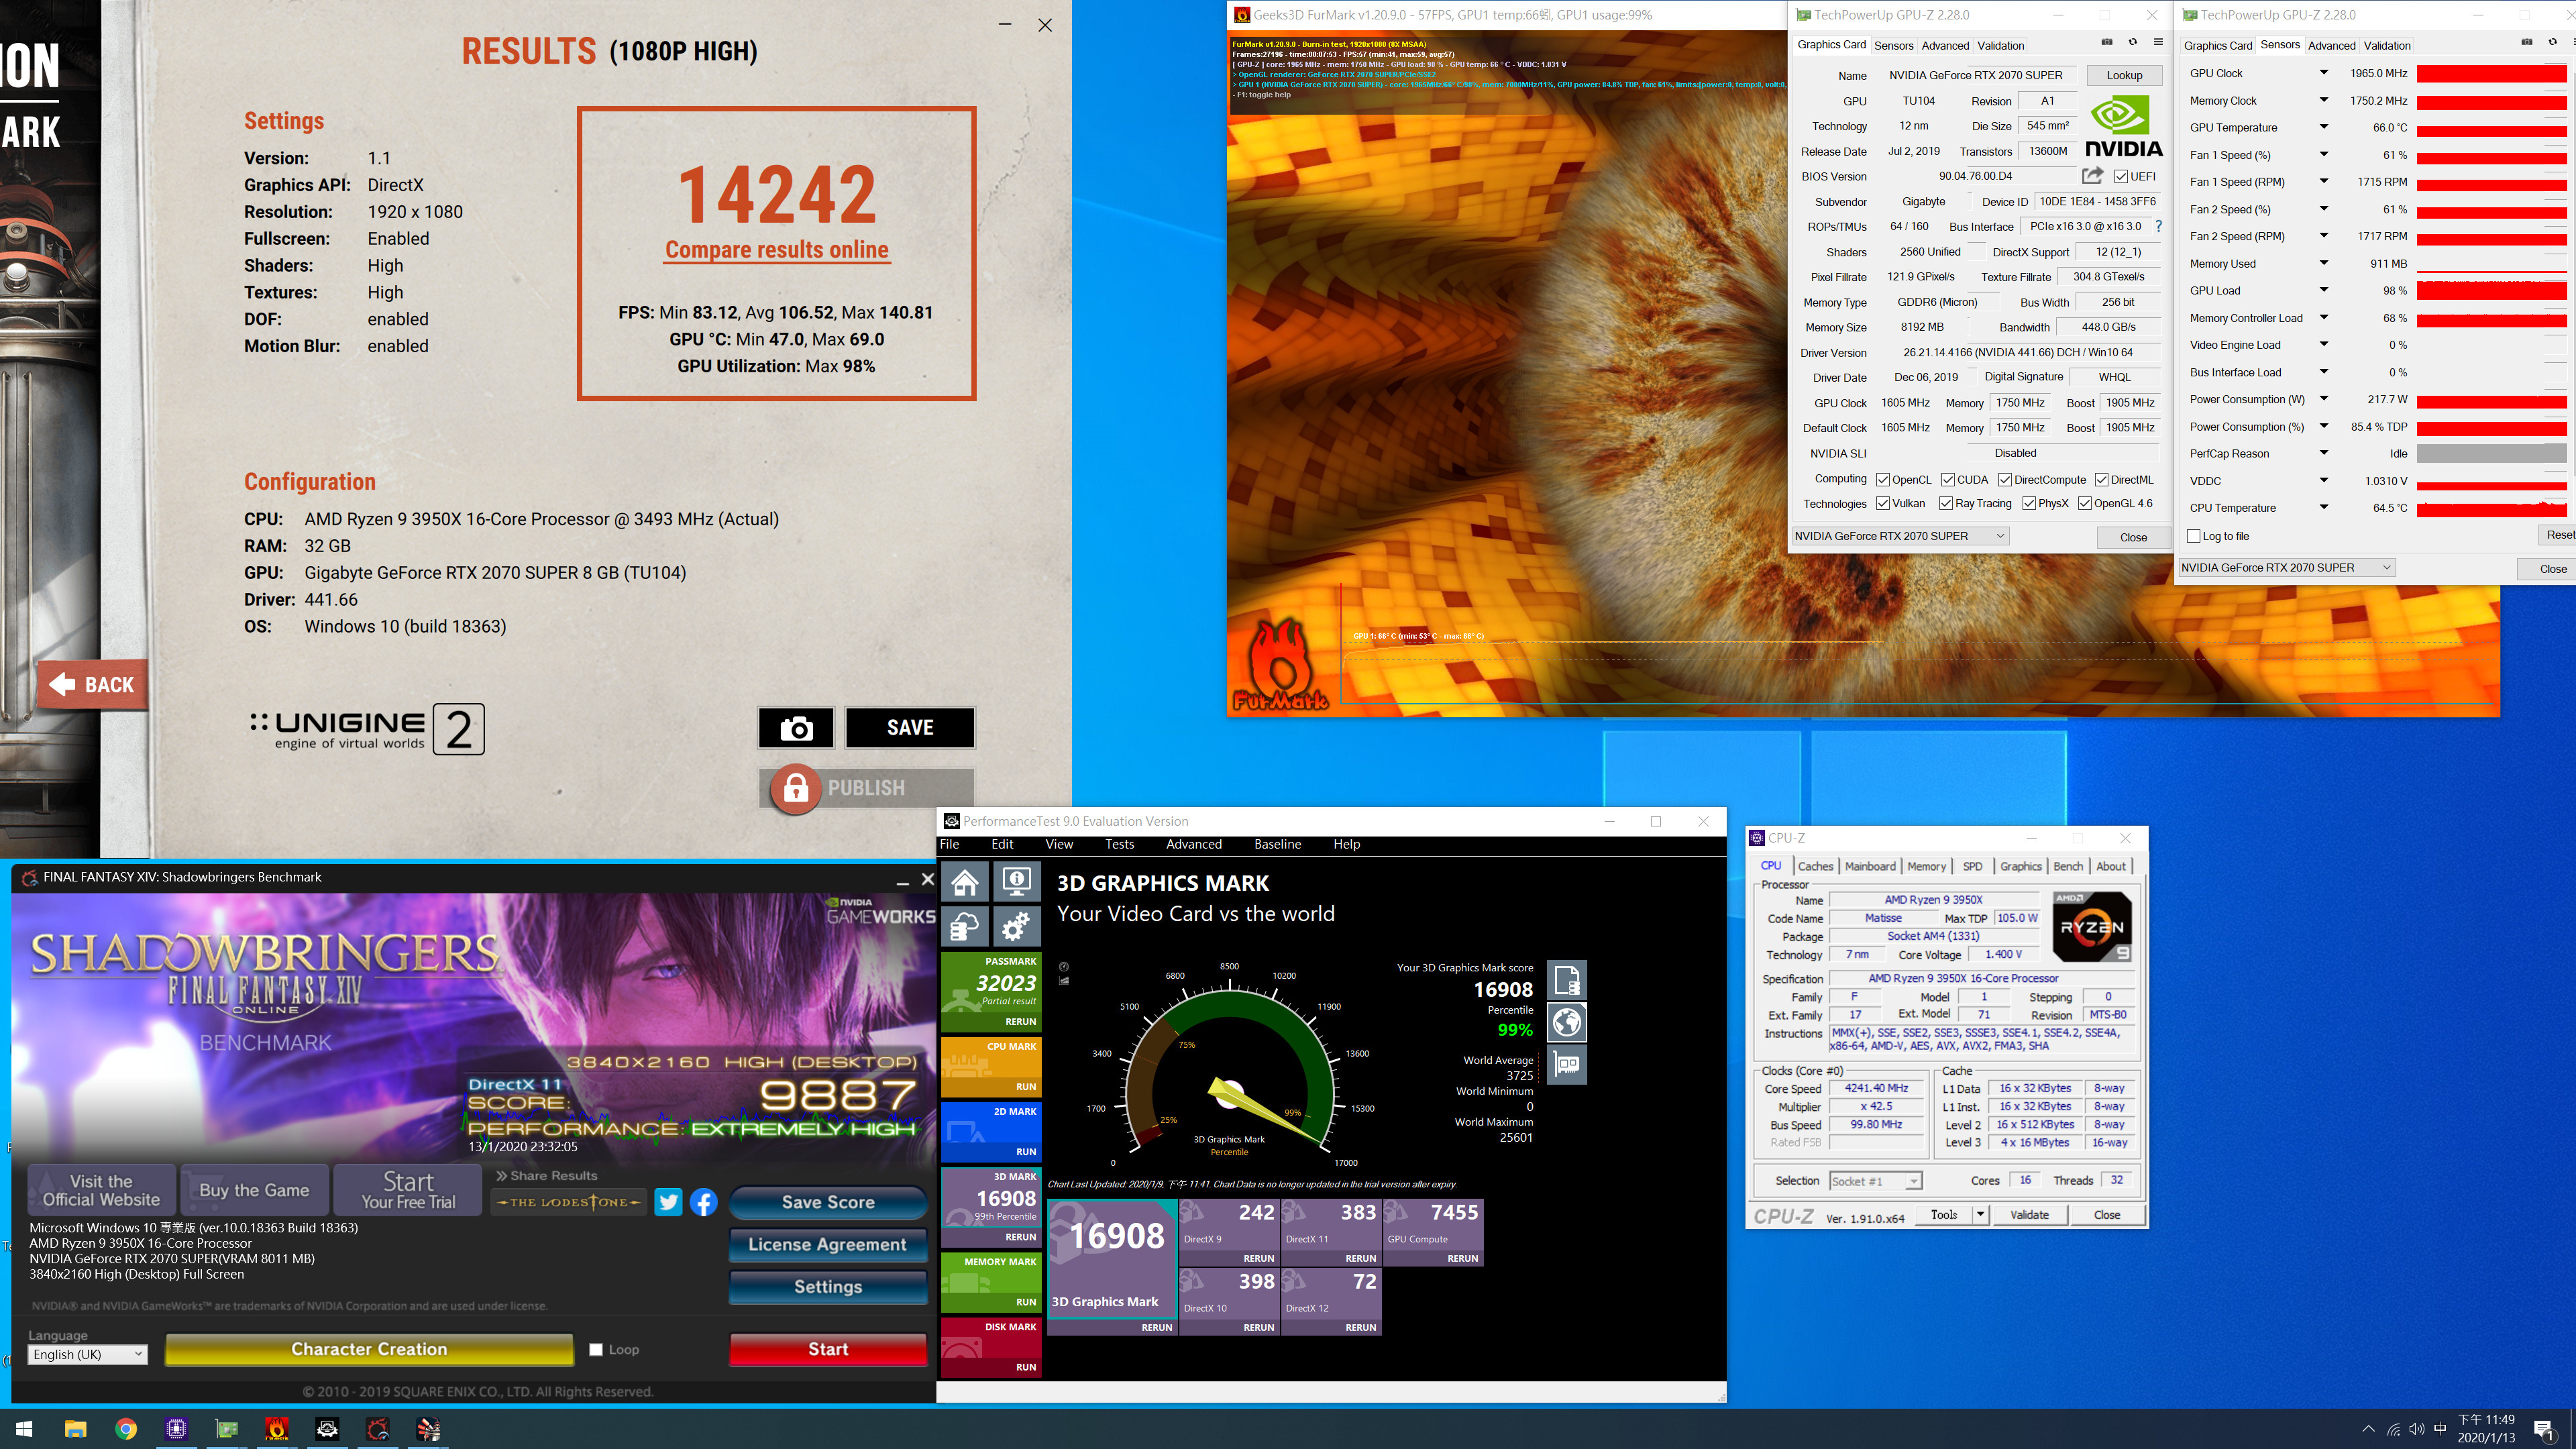Screen dimensions: 2576x1449
Task: Open the Socket #1 selection dropdown in CPU-Z
Action: [1876, 1181]
